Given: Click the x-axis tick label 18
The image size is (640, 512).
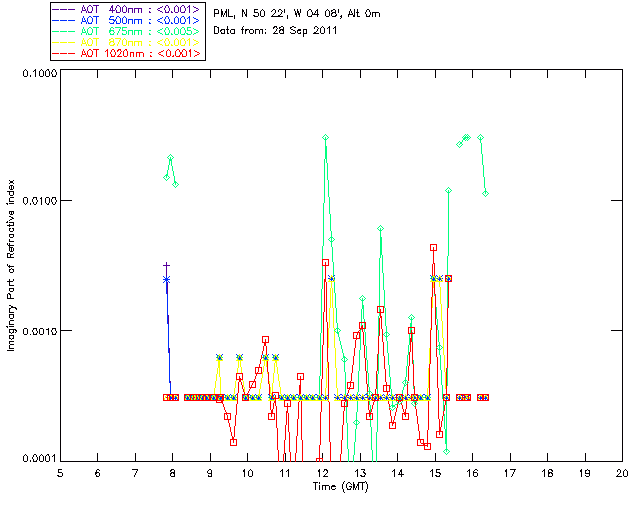Looking at the screenshot, I should tap(547, 473).
